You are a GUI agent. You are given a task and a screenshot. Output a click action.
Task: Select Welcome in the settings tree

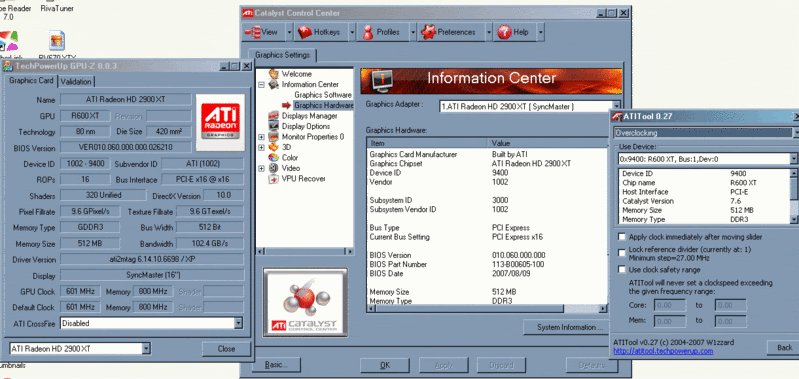296,74
